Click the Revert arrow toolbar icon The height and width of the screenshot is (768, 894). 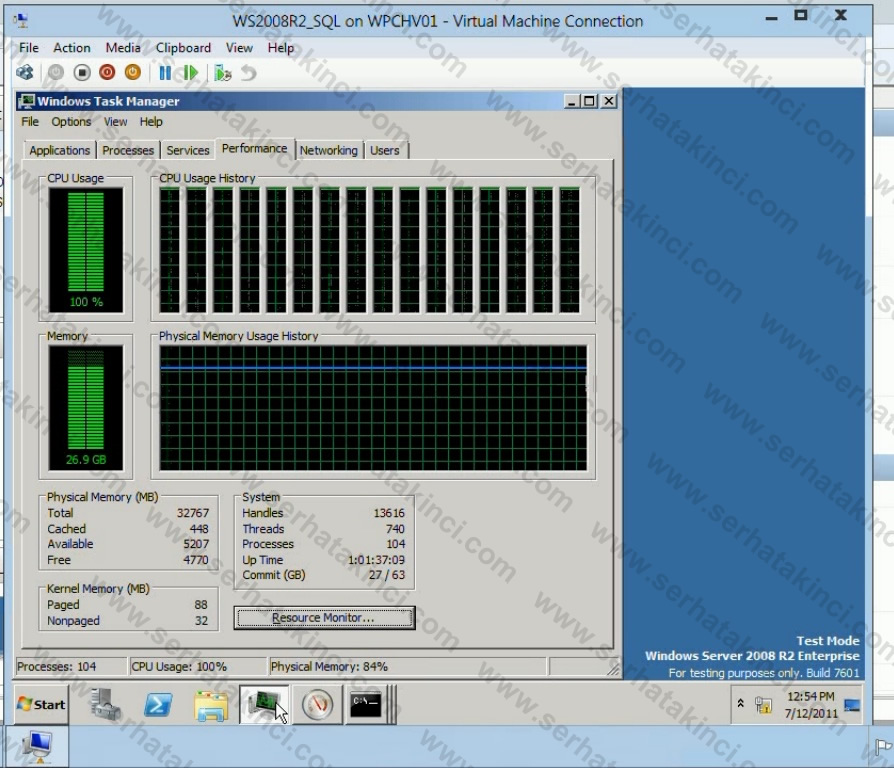(x=249, y=72)
